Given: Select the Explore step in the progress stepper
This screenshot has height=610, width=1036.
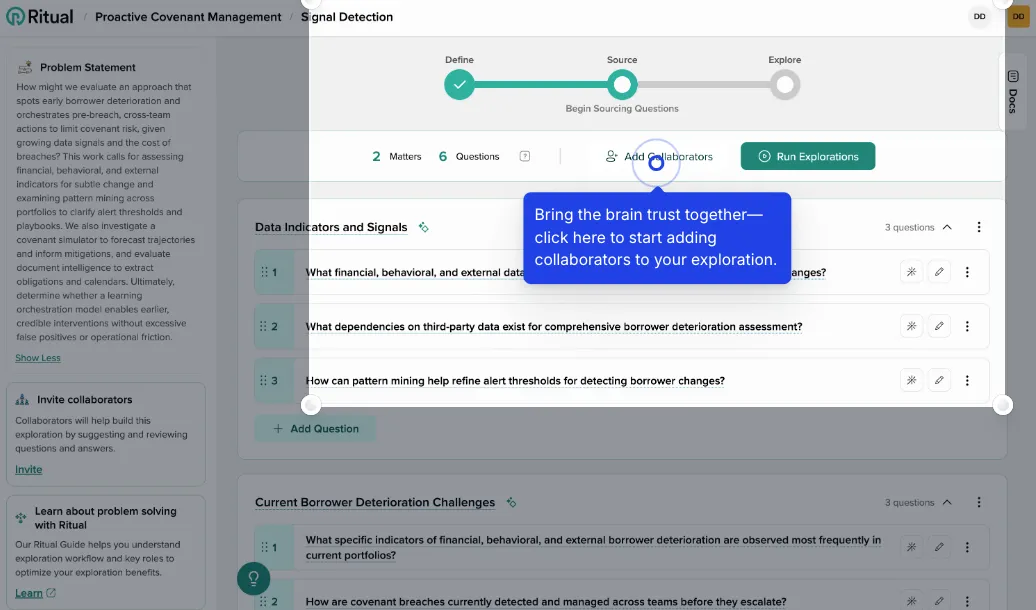Looking at the screenshot, I should click(785, 85).
